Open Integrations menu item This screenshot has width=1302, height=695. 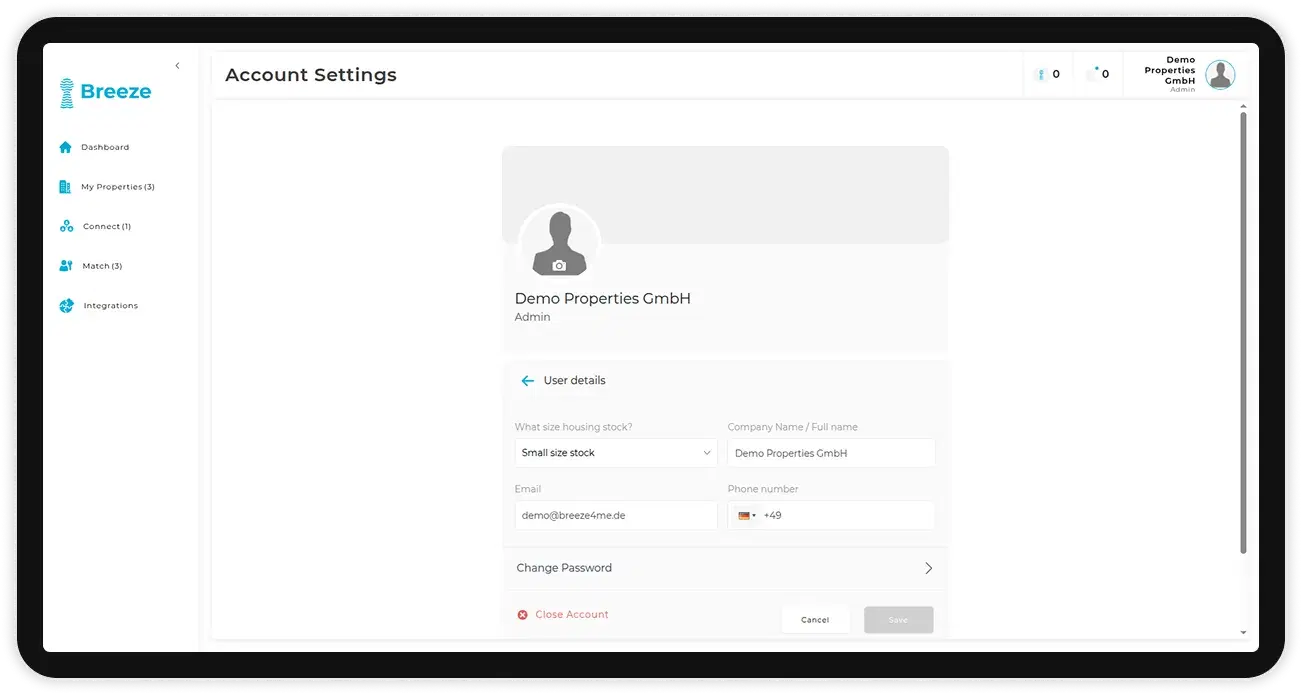111,306
